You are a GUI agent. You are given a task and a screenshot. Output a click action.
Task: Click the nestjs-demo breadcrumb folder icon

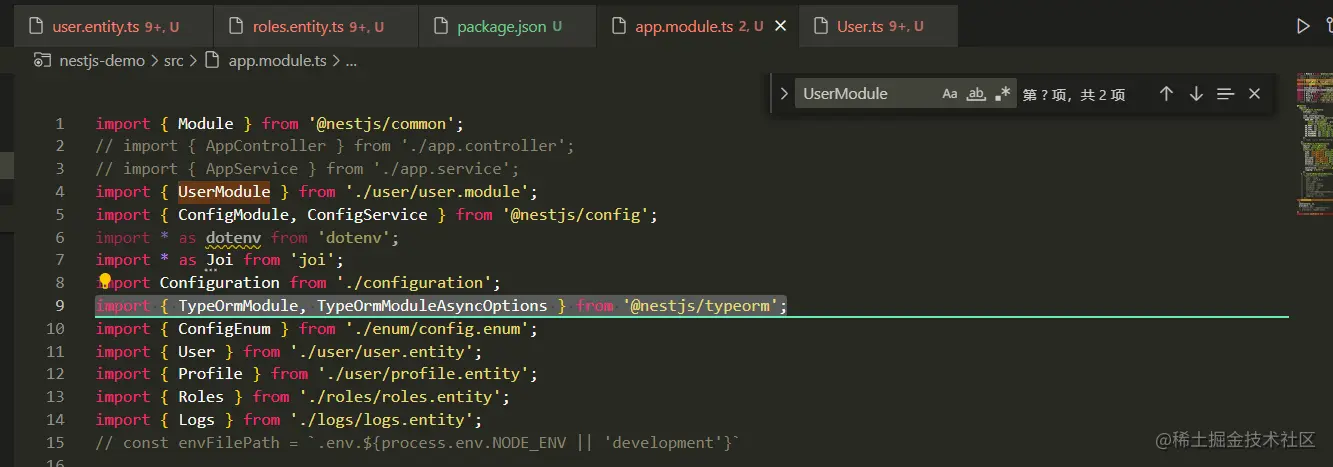tap(43, 61)
